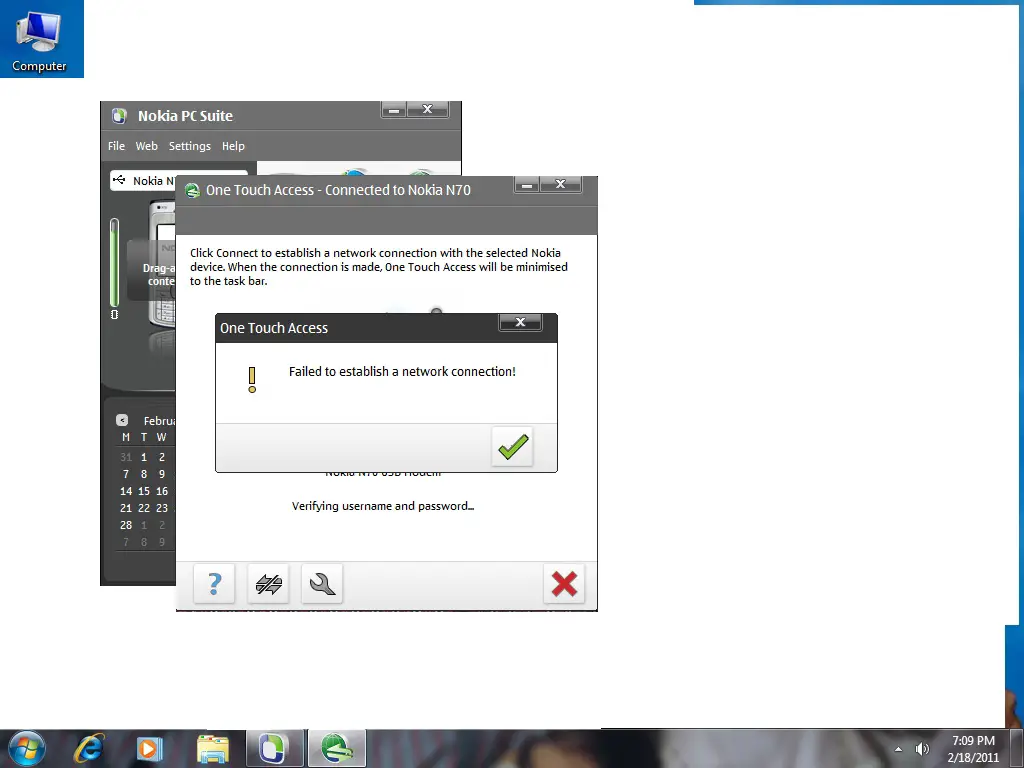Confirm the error with the green checkmark button
The image size is (1024, 768).
pyautogui.click(x=513, y=447)
